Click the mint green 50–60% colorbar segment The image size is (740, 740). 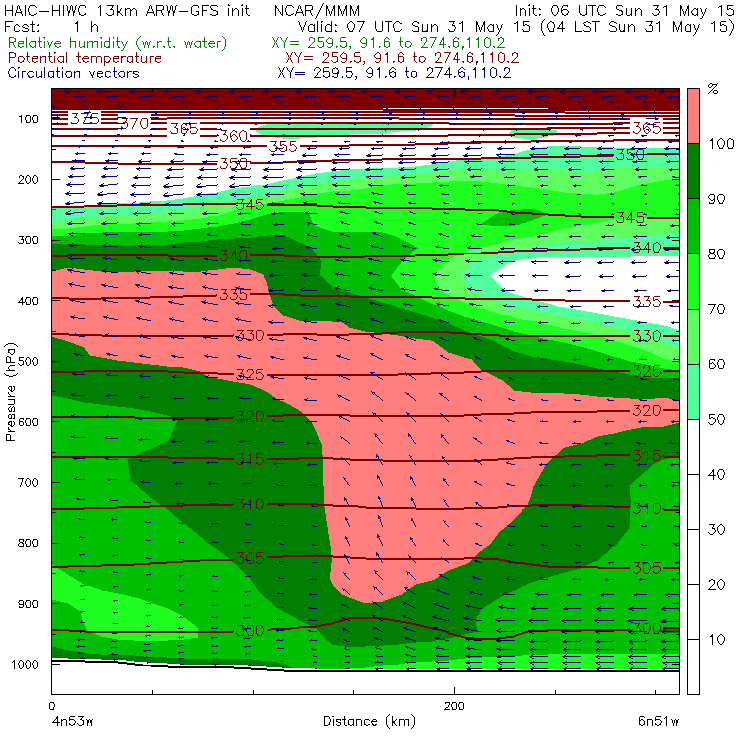[x=693, y=392]
